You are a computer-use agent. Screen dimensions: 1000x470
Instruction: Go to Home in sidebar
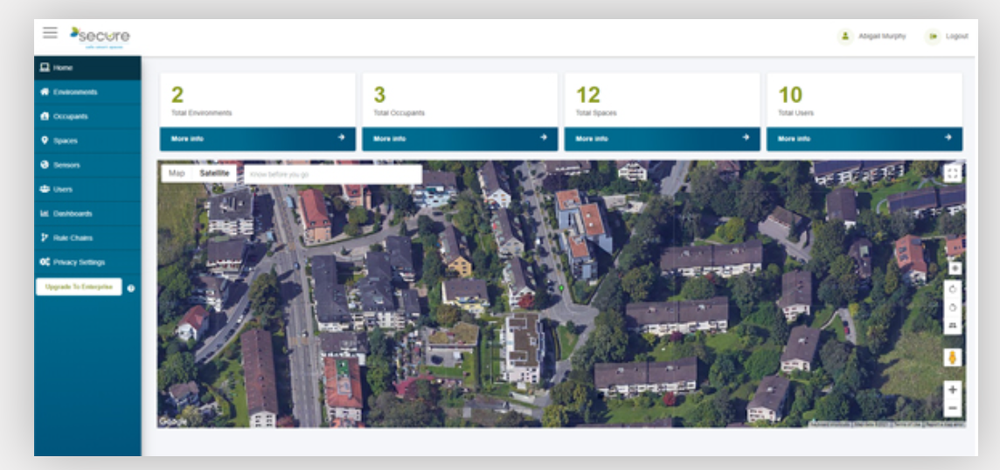point(87,68)
